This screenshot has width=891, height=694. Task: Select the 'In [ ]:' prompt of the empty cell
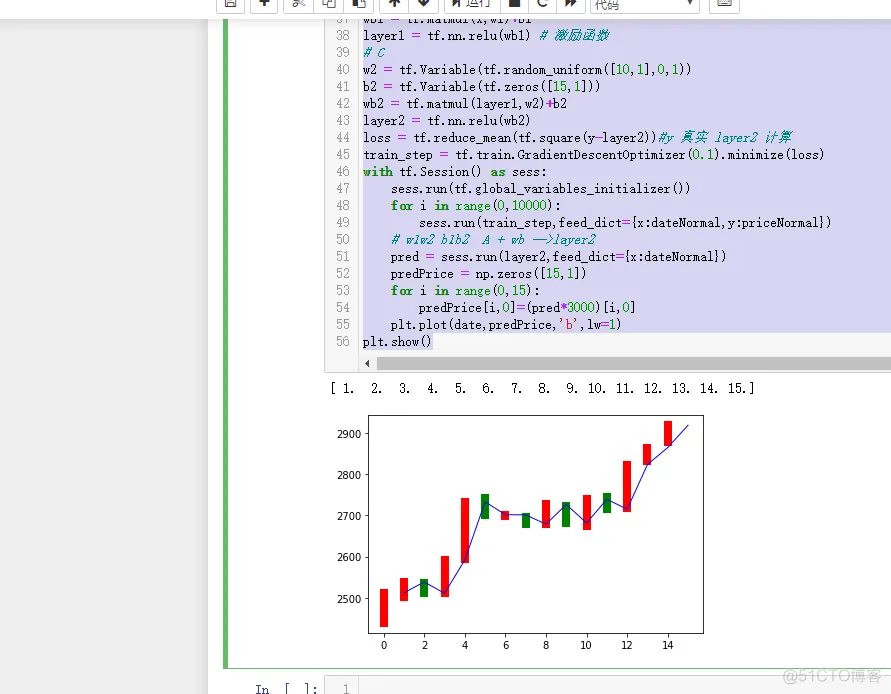point(286,688)
